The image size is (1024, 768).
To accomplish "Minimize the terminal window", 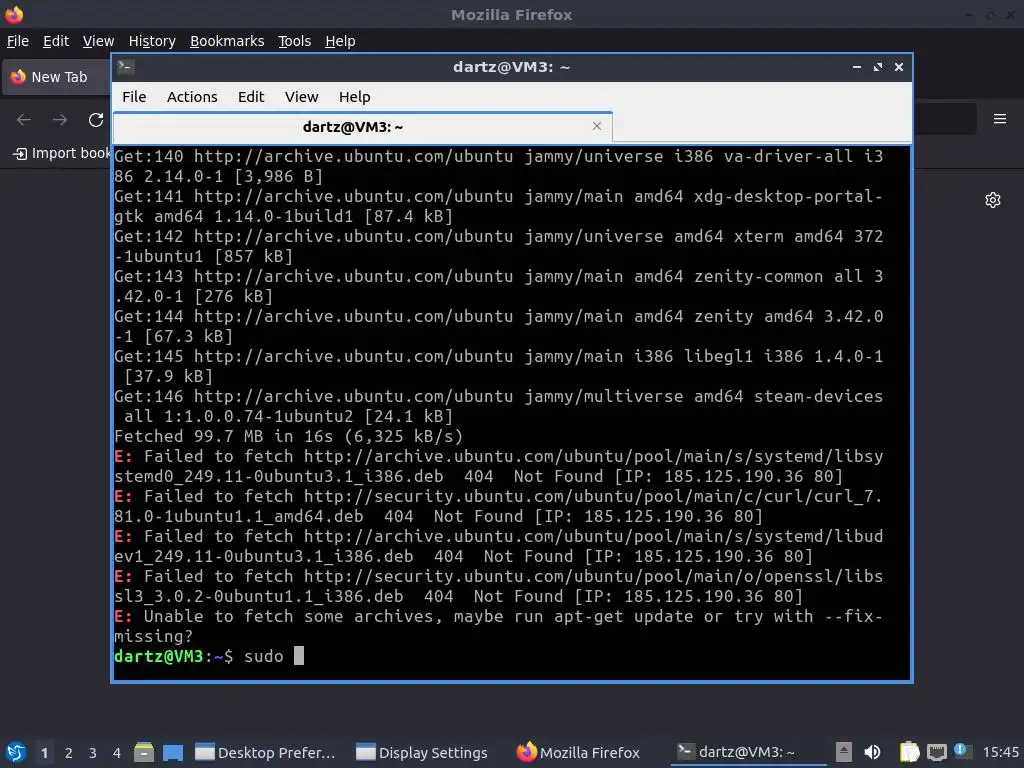I will [856, 67].
